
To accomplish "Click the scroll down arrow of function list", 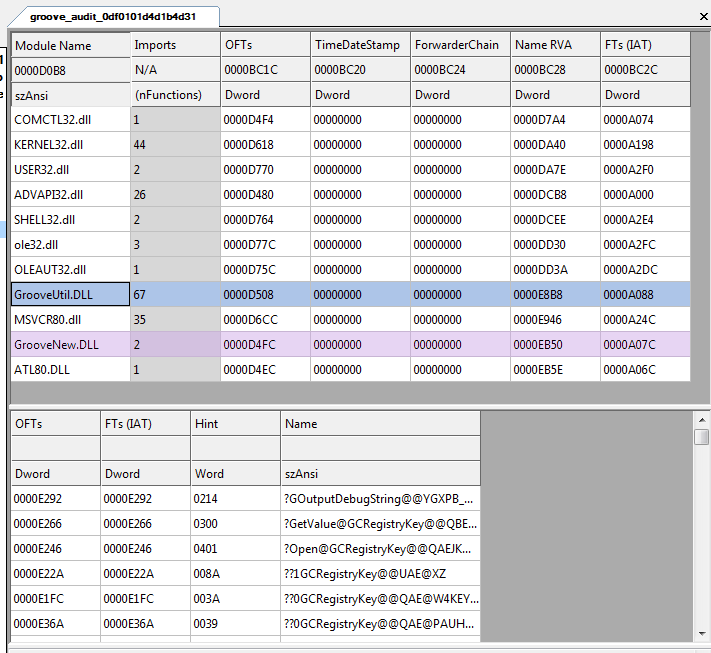I will 702,633.
